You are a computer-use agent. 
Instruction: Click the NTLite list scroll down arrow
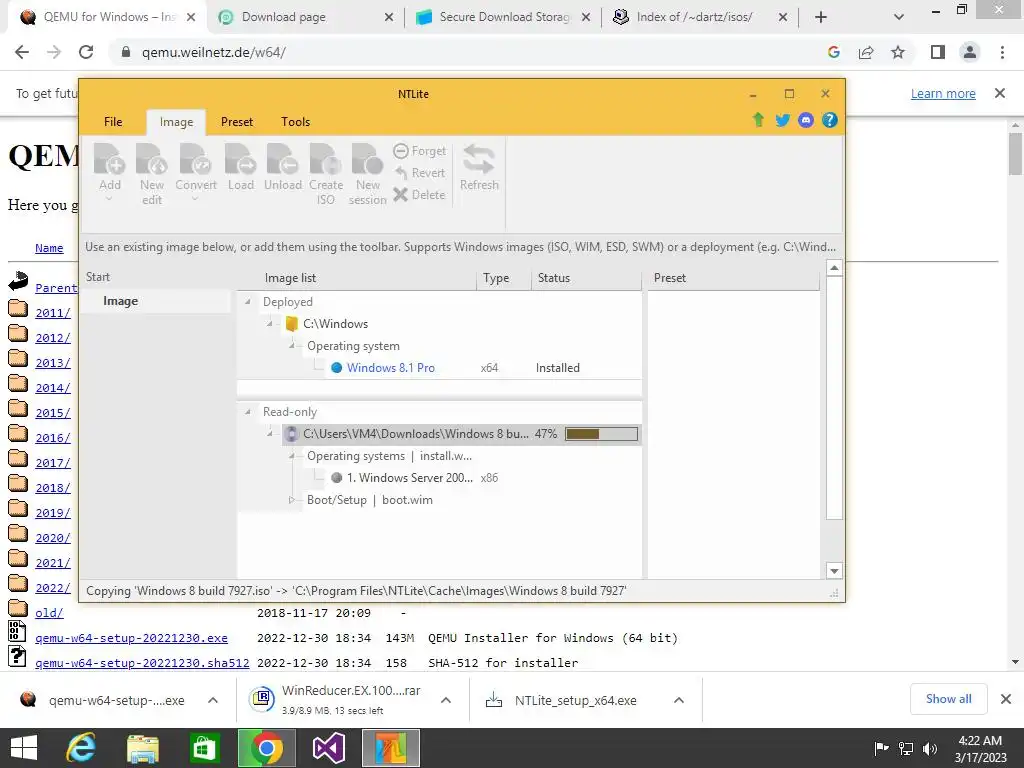[x=834, y=571]
